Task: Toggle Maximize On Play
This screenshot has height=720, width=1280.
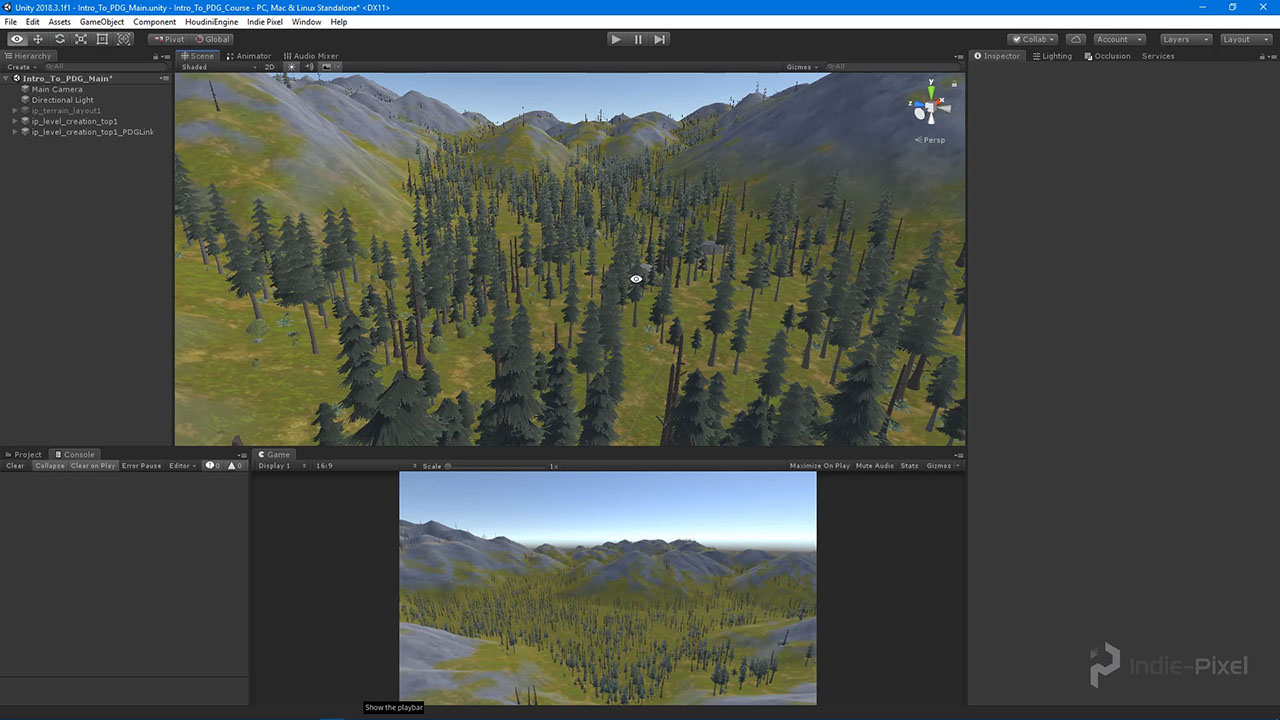Action: [x=820, y=466]
